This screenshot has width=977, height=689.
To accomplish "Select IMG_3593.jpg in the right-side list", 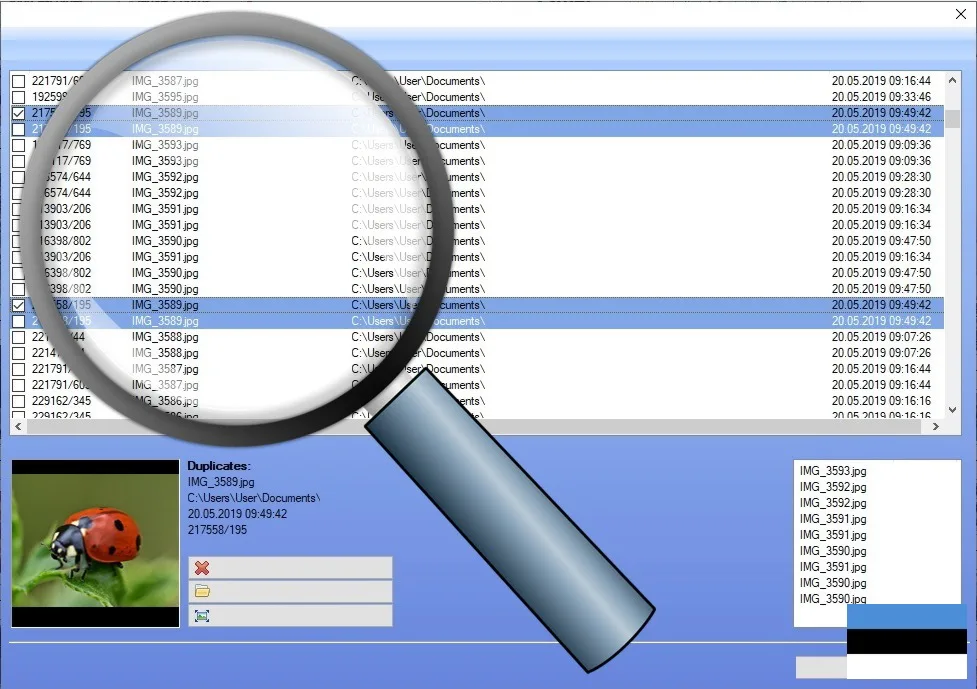I will coord(833,471).
